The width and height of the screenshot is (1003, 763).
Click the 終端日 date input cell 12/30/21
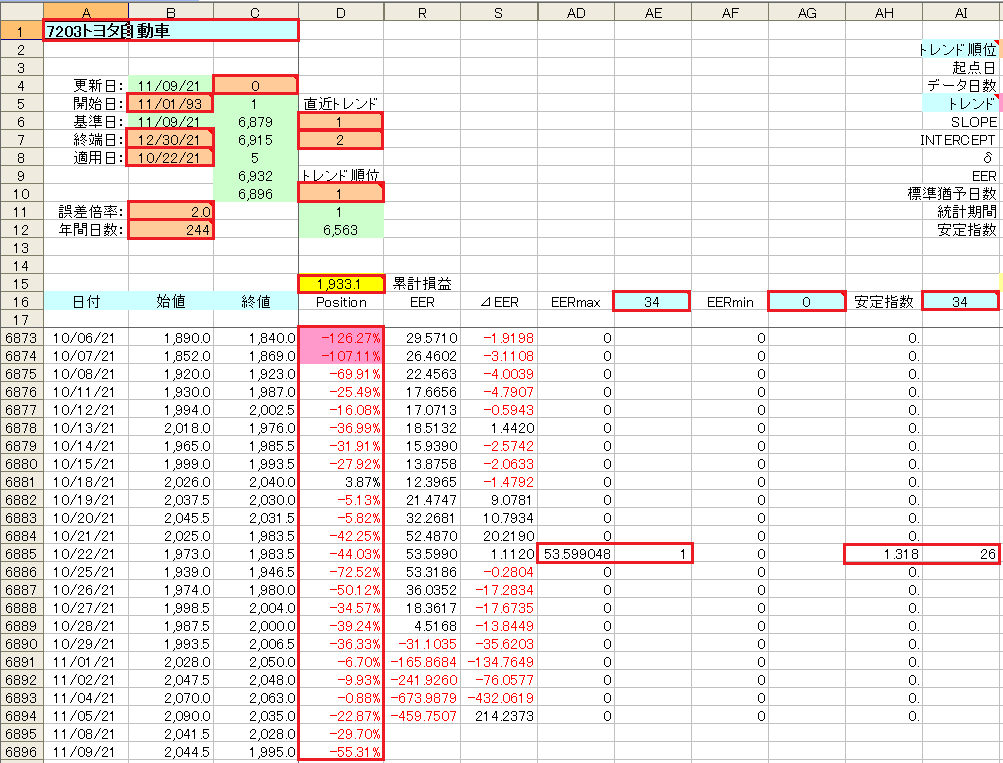coord(171,139)
